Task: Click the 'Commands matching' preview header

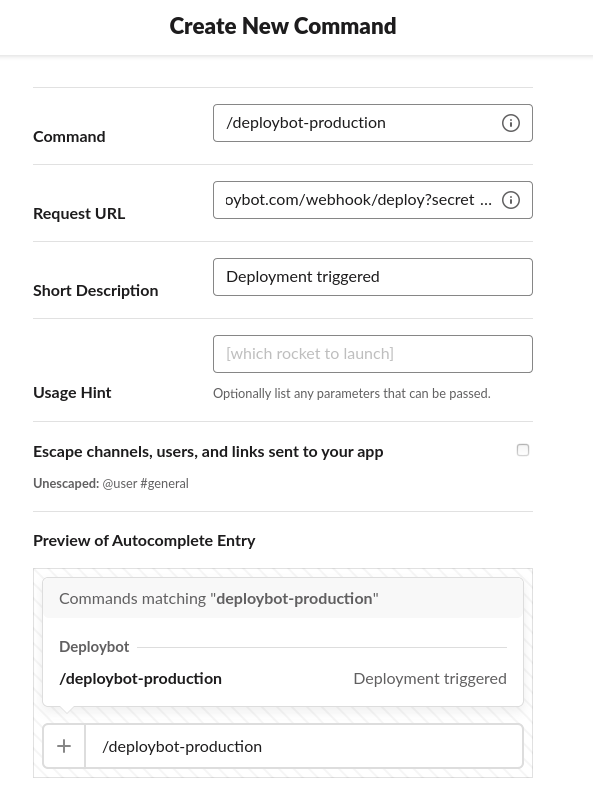Action: pos(283,598)
